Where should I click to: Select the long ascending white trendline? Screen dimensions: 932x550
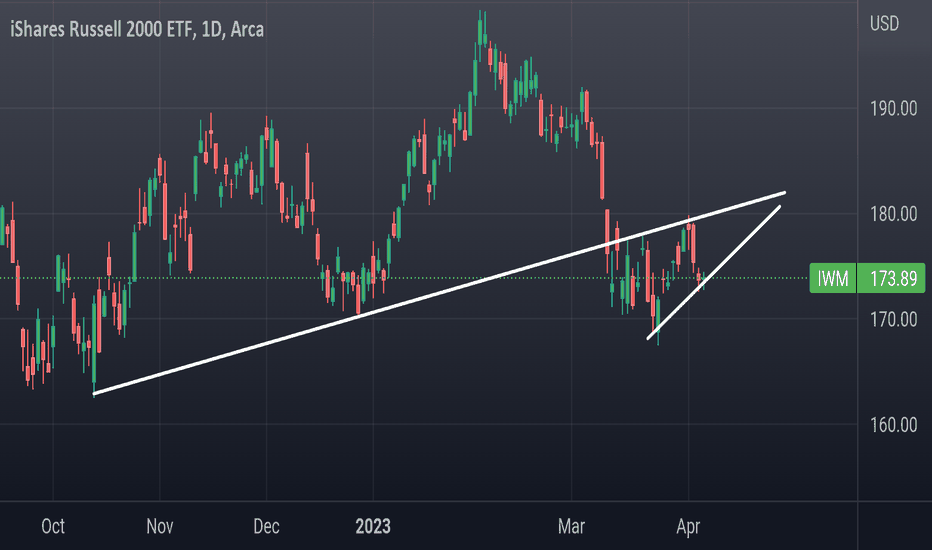pos(440,293)
